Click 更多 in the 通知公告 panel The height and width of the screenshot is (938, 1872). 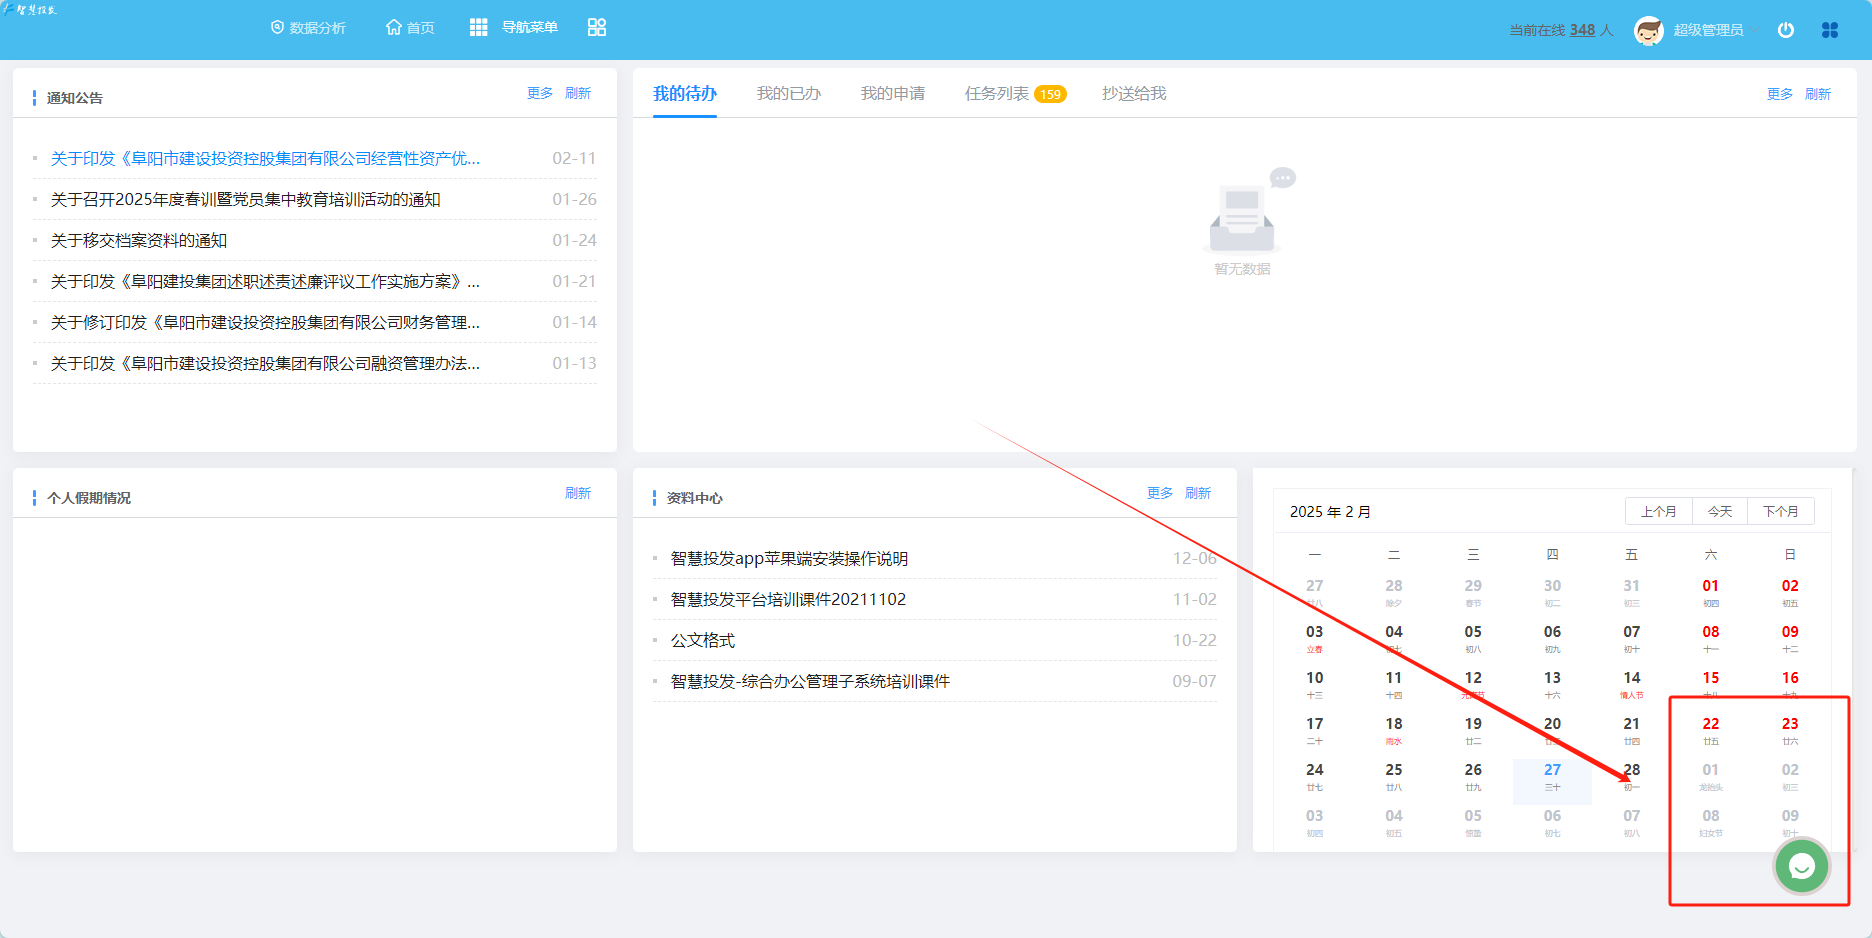click(x=540, y=93)
